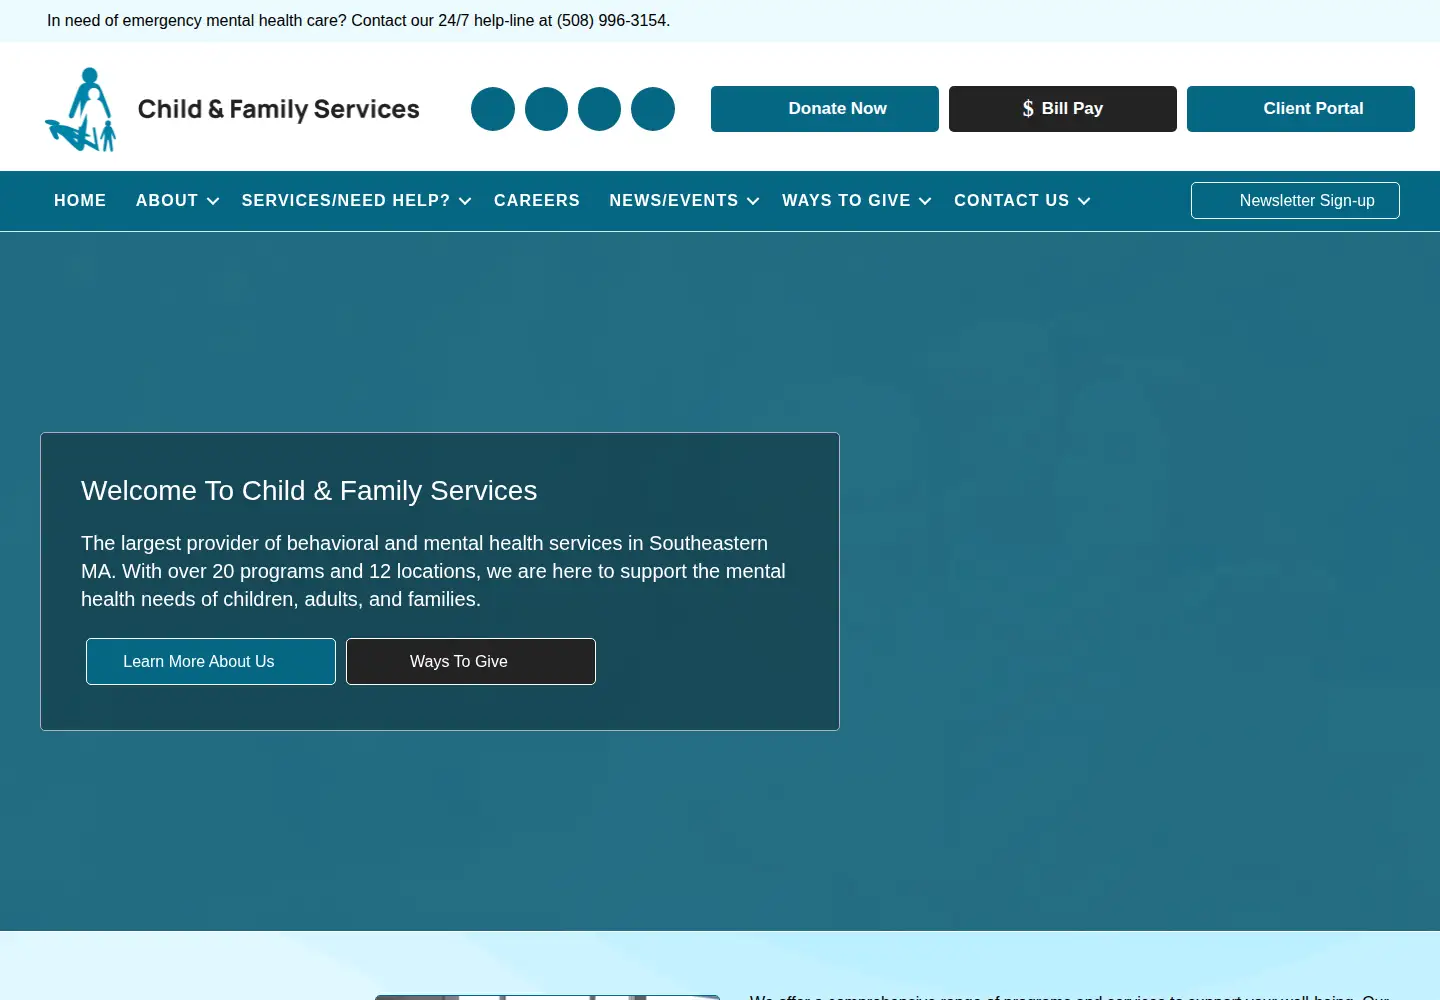Expand the WAYS TO GIVE dropdown chevron
Image resolution: width=1440 pixels, height=1000 pixels.
[925, 201]
